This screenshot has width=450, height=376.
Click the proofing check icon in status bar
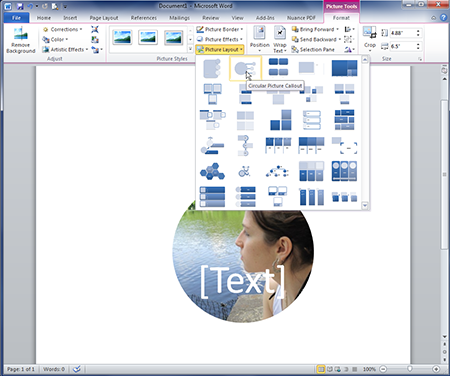pos(77,369)
